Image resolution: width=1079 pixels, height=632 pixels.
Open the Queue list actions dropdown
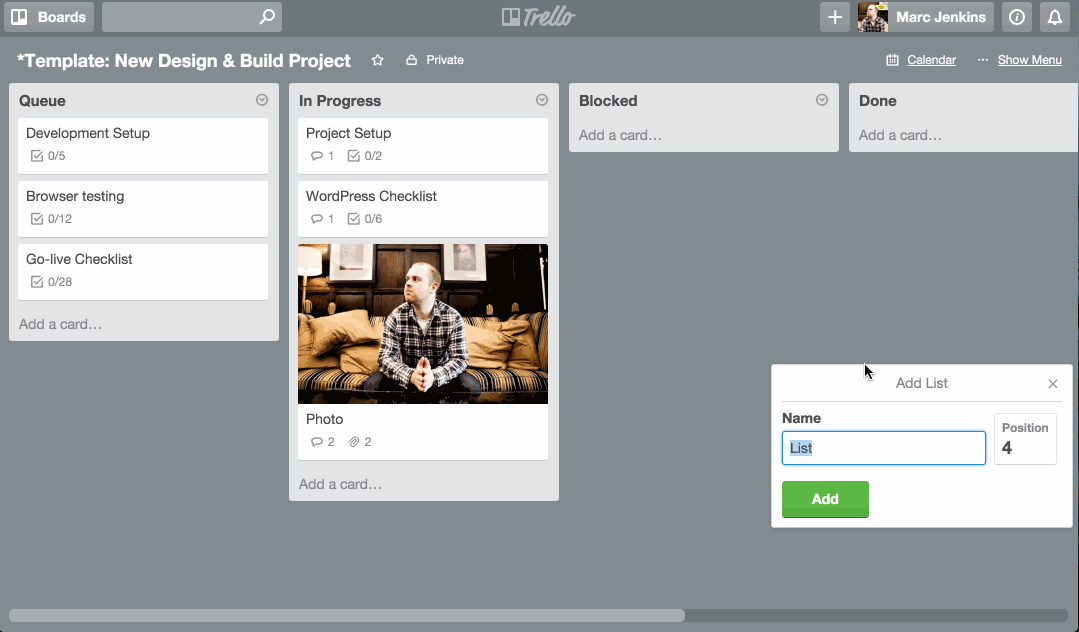(262, 100)
